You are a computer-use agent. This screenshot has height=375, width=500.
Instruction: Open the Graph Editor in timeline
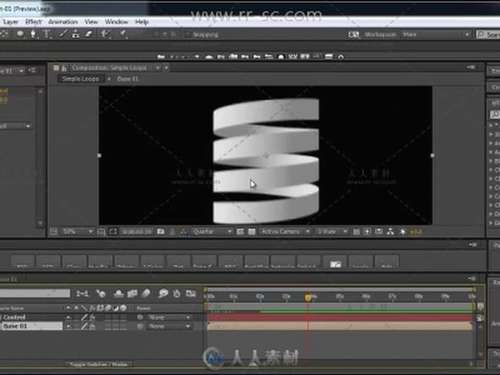[191, 293]
